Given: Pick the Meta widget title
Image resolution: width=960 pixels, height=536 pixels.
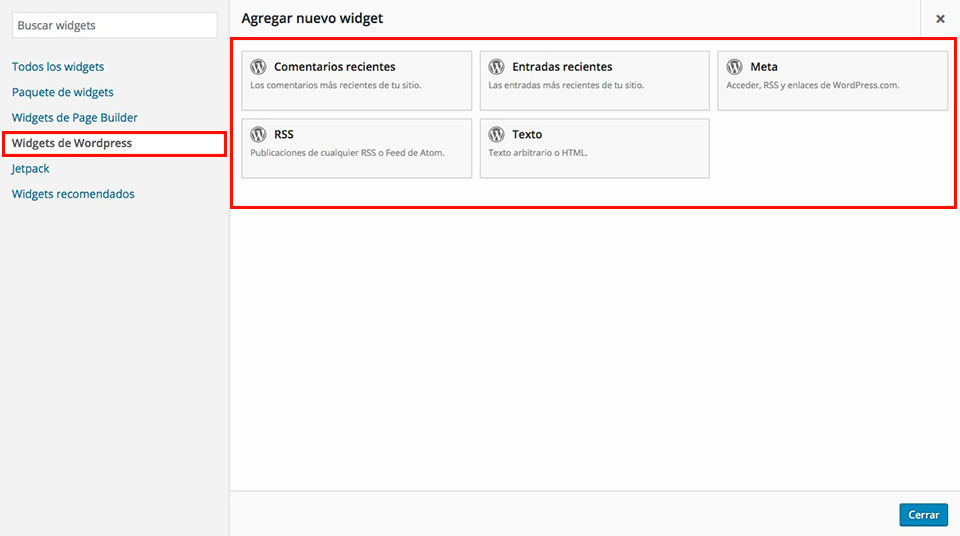Looking at the screenshot, I should click(764, 67).
